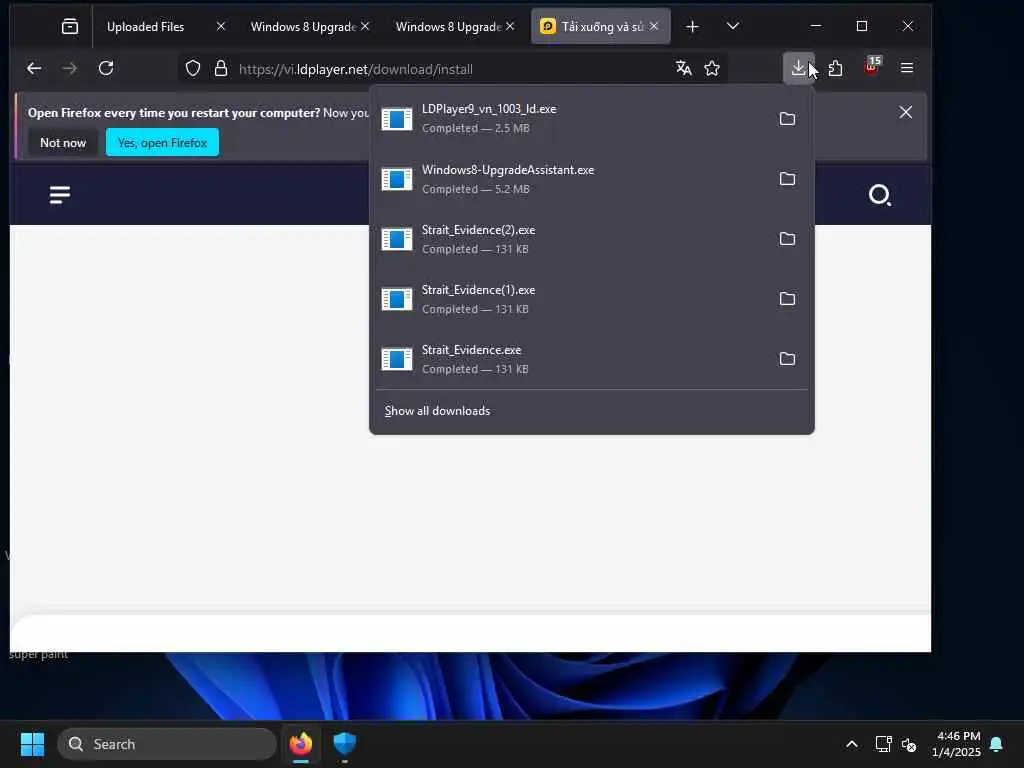1024x768 pixels.
Task: Show hidden system tray icons
Action: [852, 744]
